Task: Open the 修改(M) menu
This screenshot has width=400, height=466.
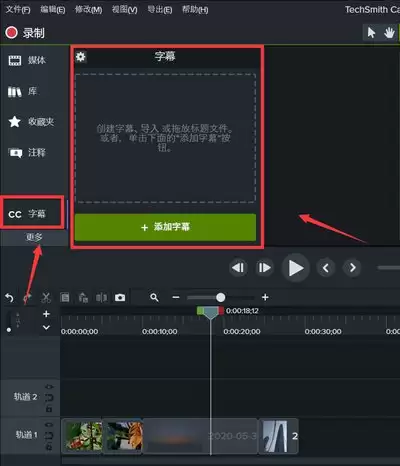Action: [x=88, y=10]
